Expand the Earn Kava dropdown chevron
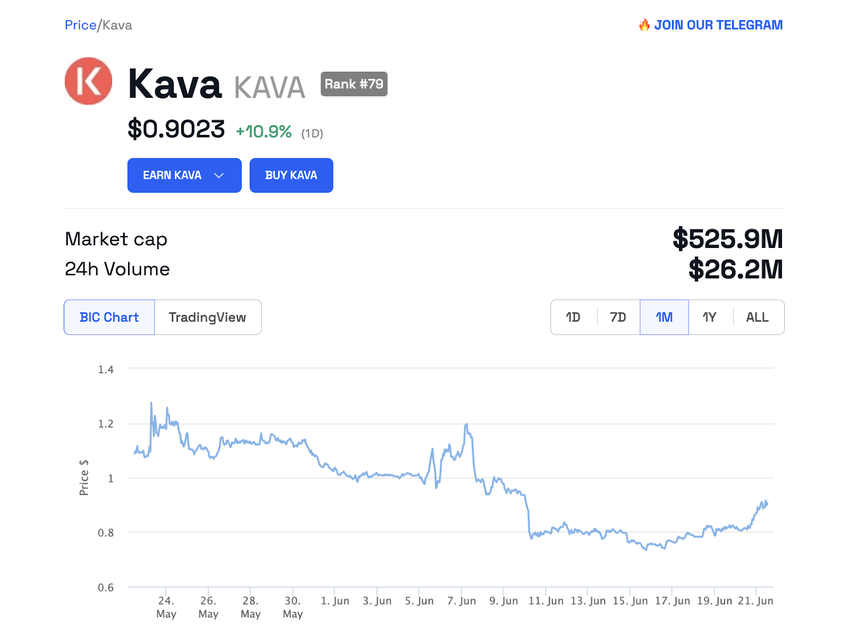Viewport: 850px width, 635px height. click(219, 176)
